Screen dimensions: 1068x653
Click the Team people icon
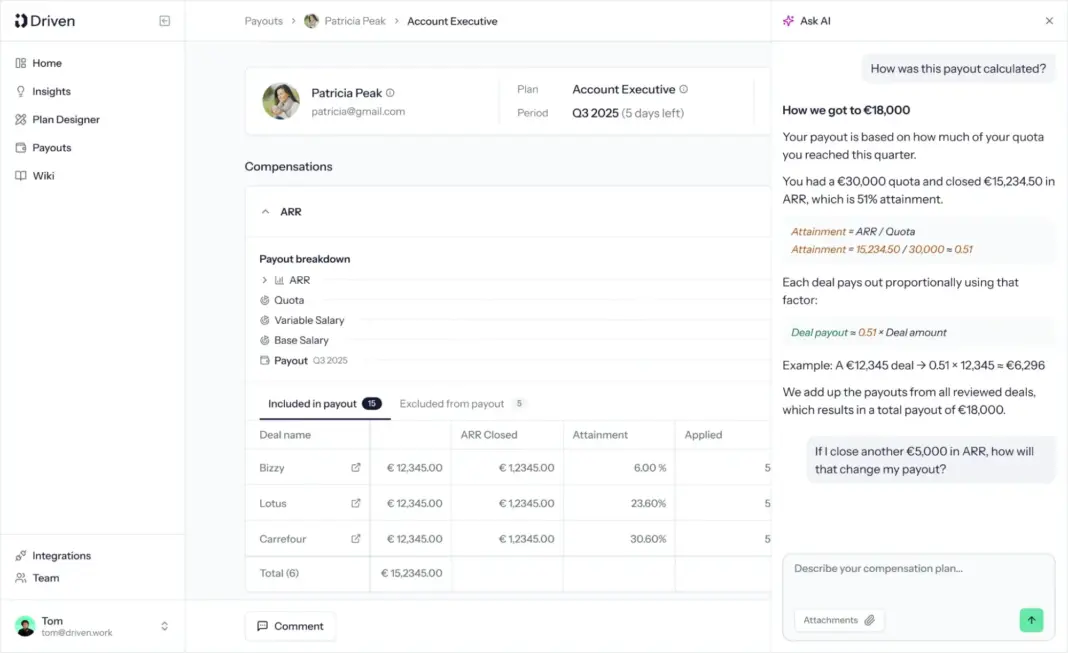(x=20, y=578)
